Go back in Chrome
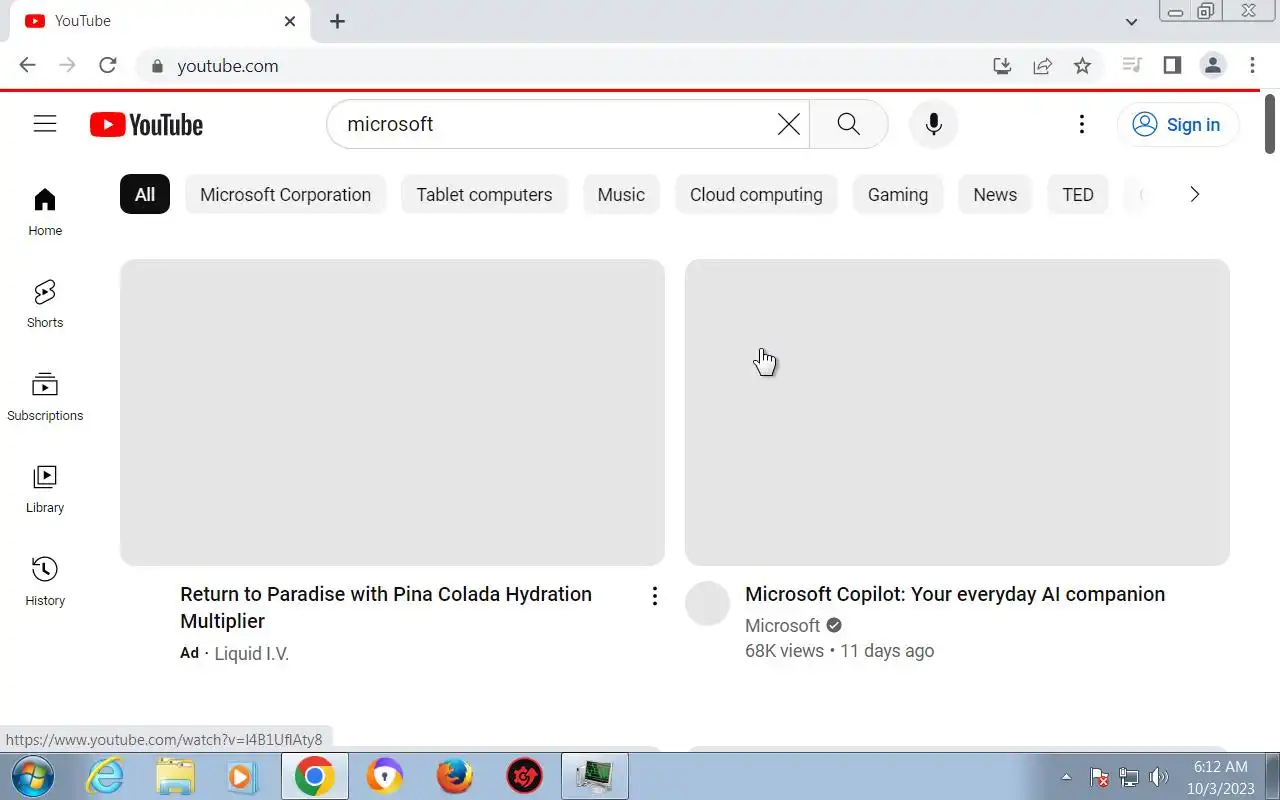1280x800 pixels. (x=27, y=66)
